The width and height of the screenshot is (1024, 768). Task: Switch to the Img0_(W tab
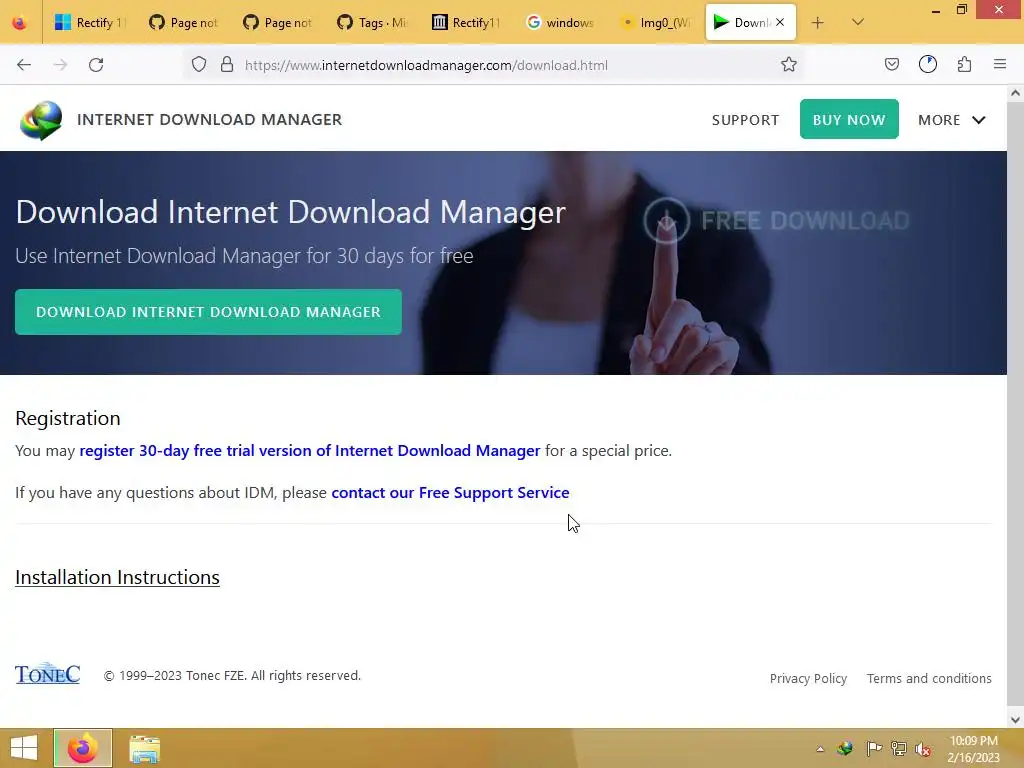coord(654,23)
